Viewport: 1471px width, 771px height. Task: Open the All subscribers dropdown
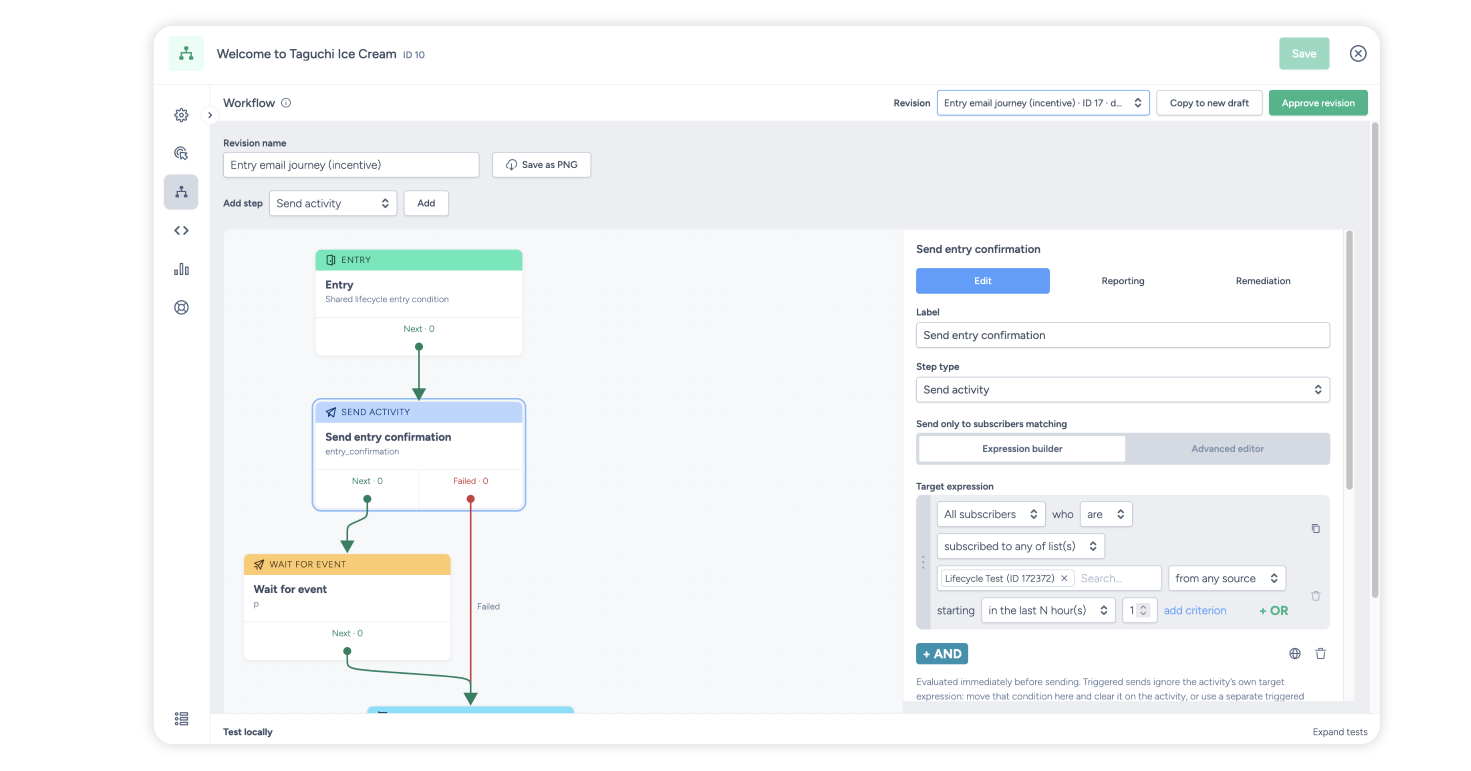tap(991, 514)
